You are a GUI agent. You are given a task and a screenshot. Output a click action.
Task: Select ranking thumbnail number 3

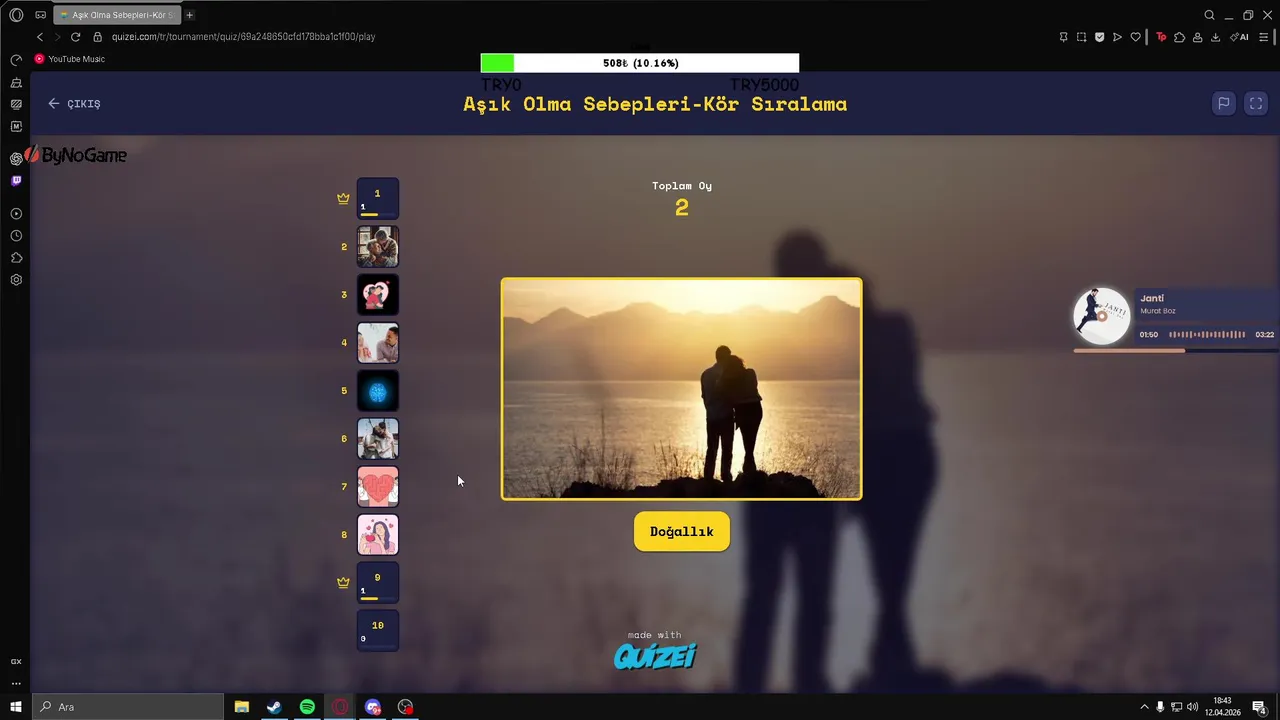[x=378, y=295]
